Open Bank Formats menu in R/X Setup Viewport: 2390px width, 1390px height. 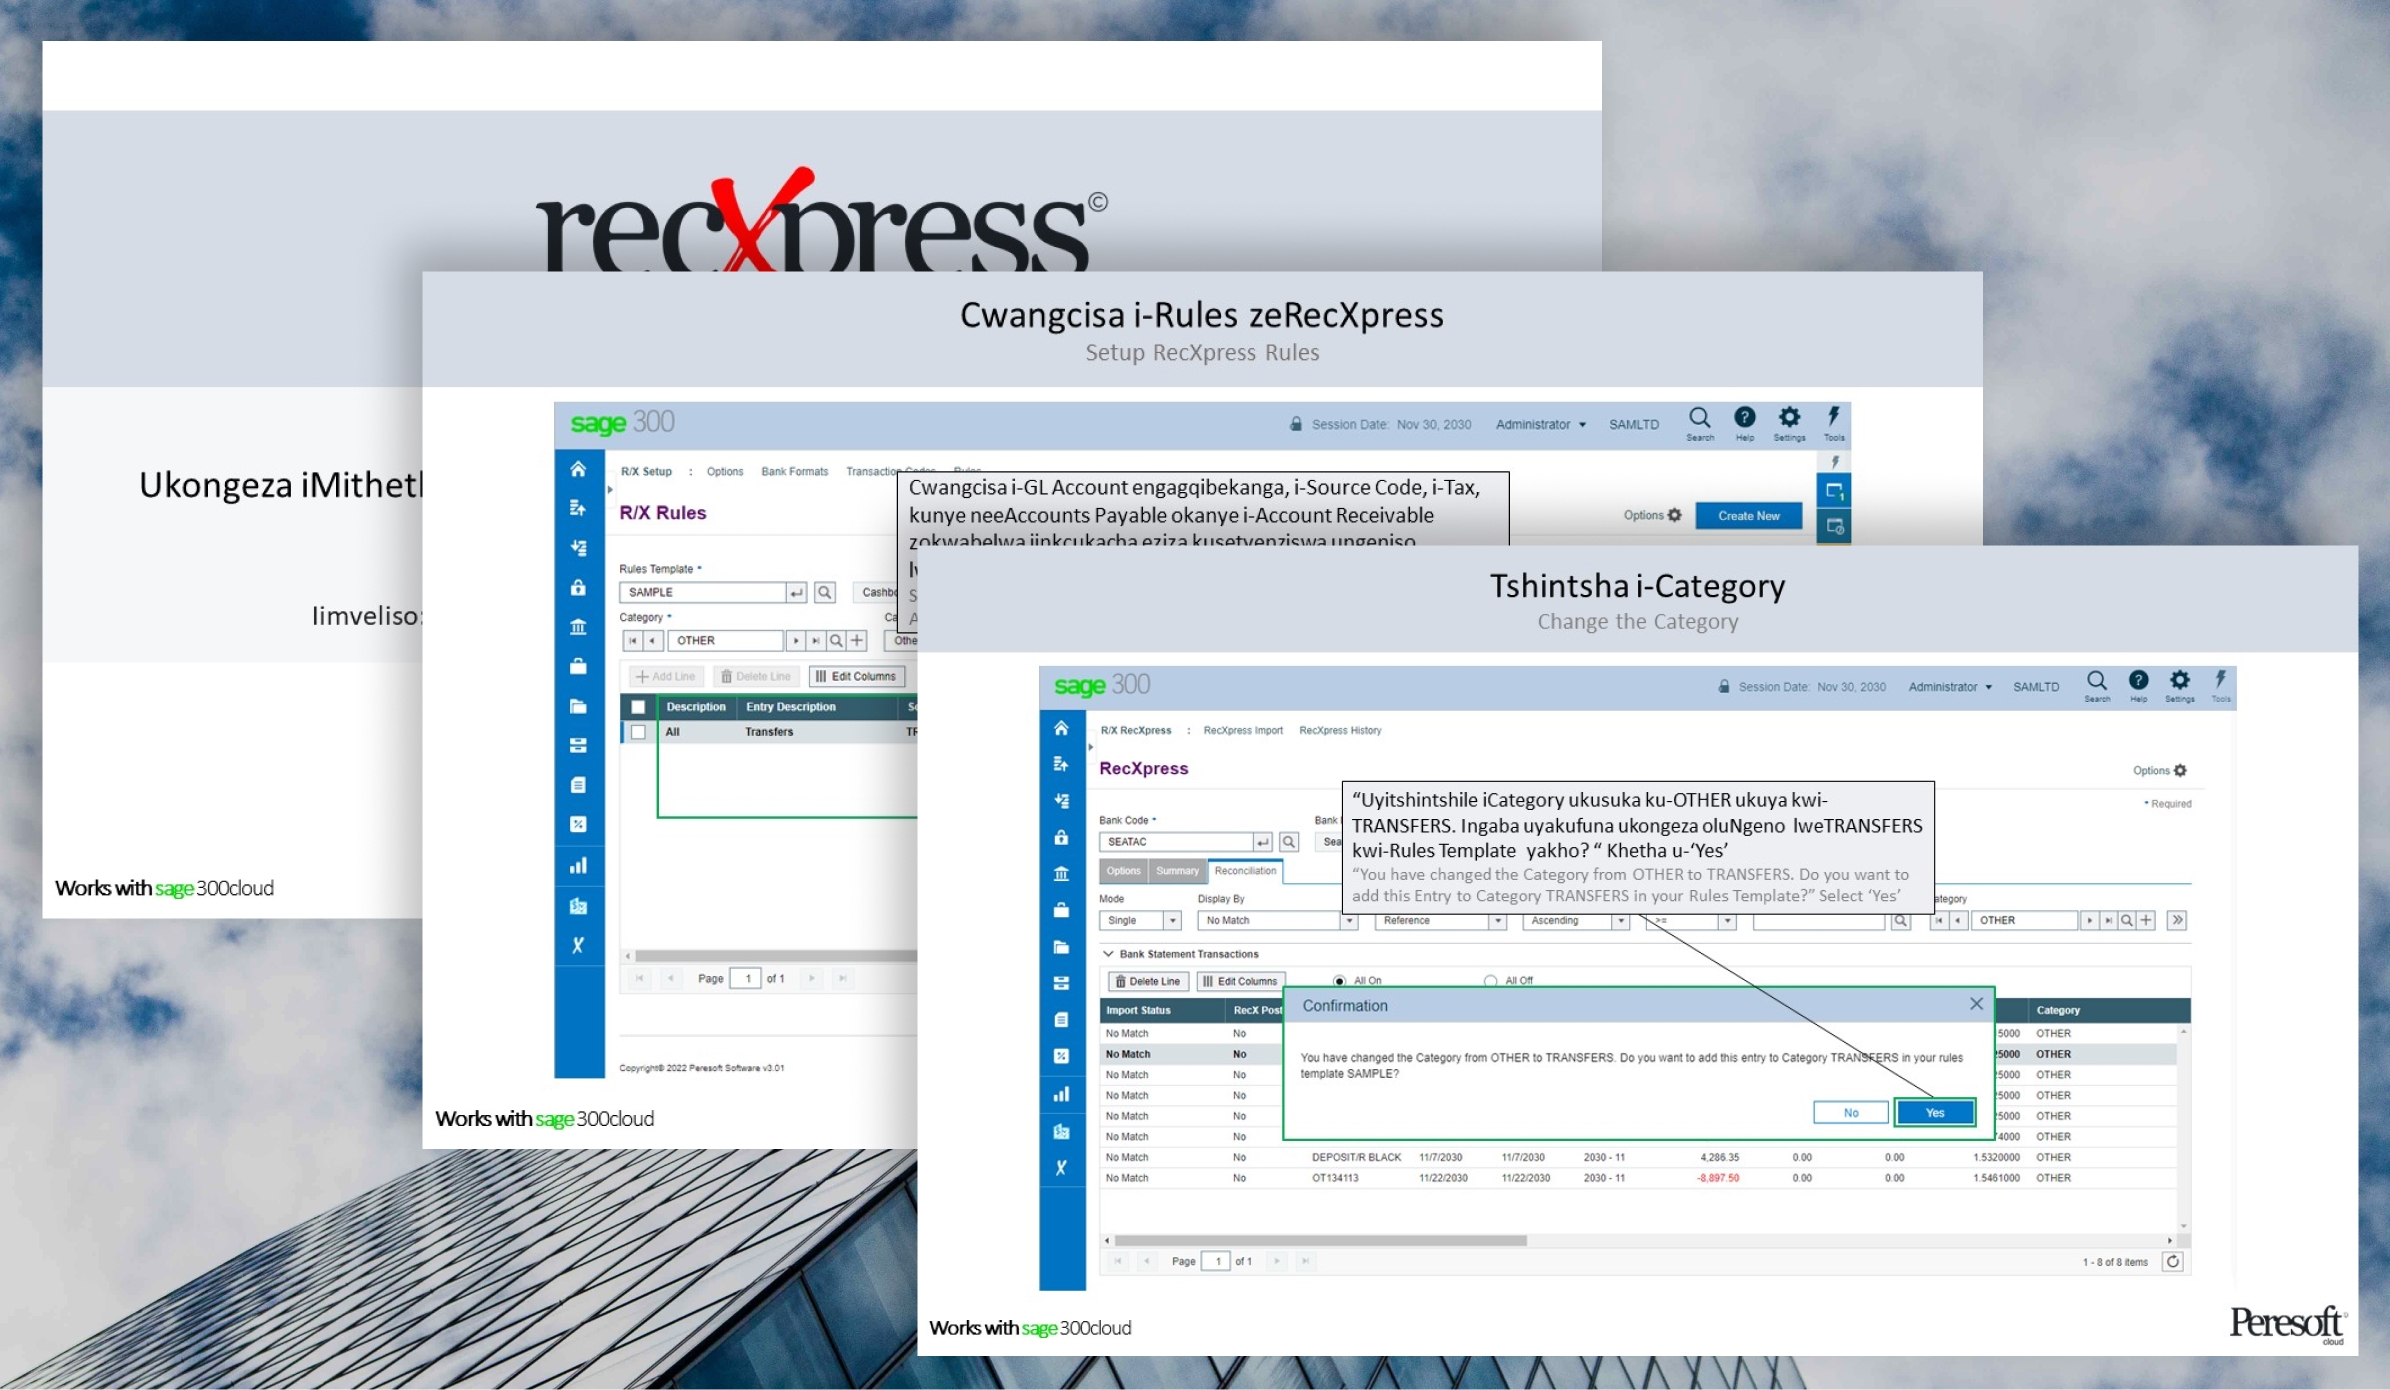point(794,471)
